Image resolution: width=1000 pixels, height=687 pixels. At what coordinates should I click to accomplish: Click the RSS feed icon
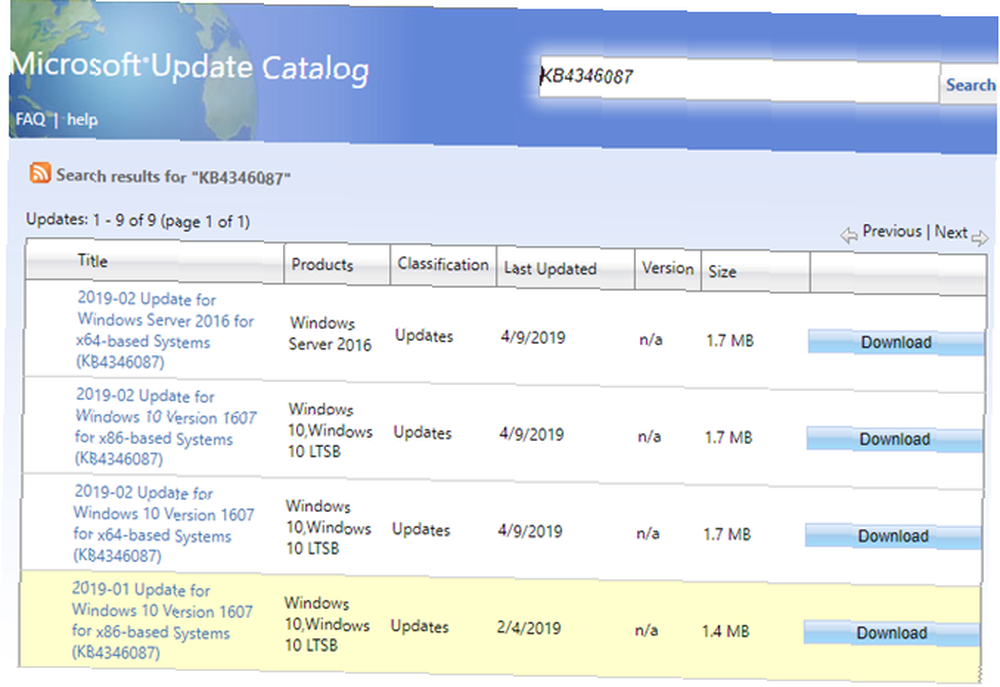pyautogui.click(x=40, y=172)
